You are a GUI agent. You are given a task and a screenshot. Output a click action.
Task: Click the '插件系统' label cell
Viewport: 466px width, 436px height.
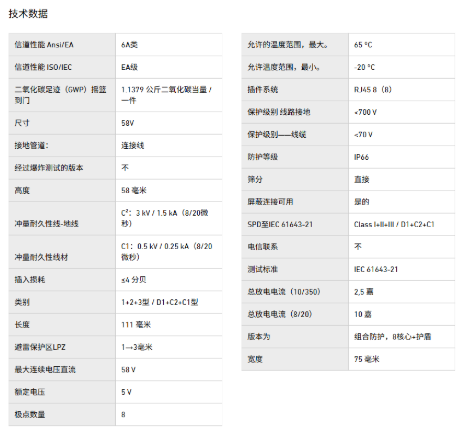(295, 90)
